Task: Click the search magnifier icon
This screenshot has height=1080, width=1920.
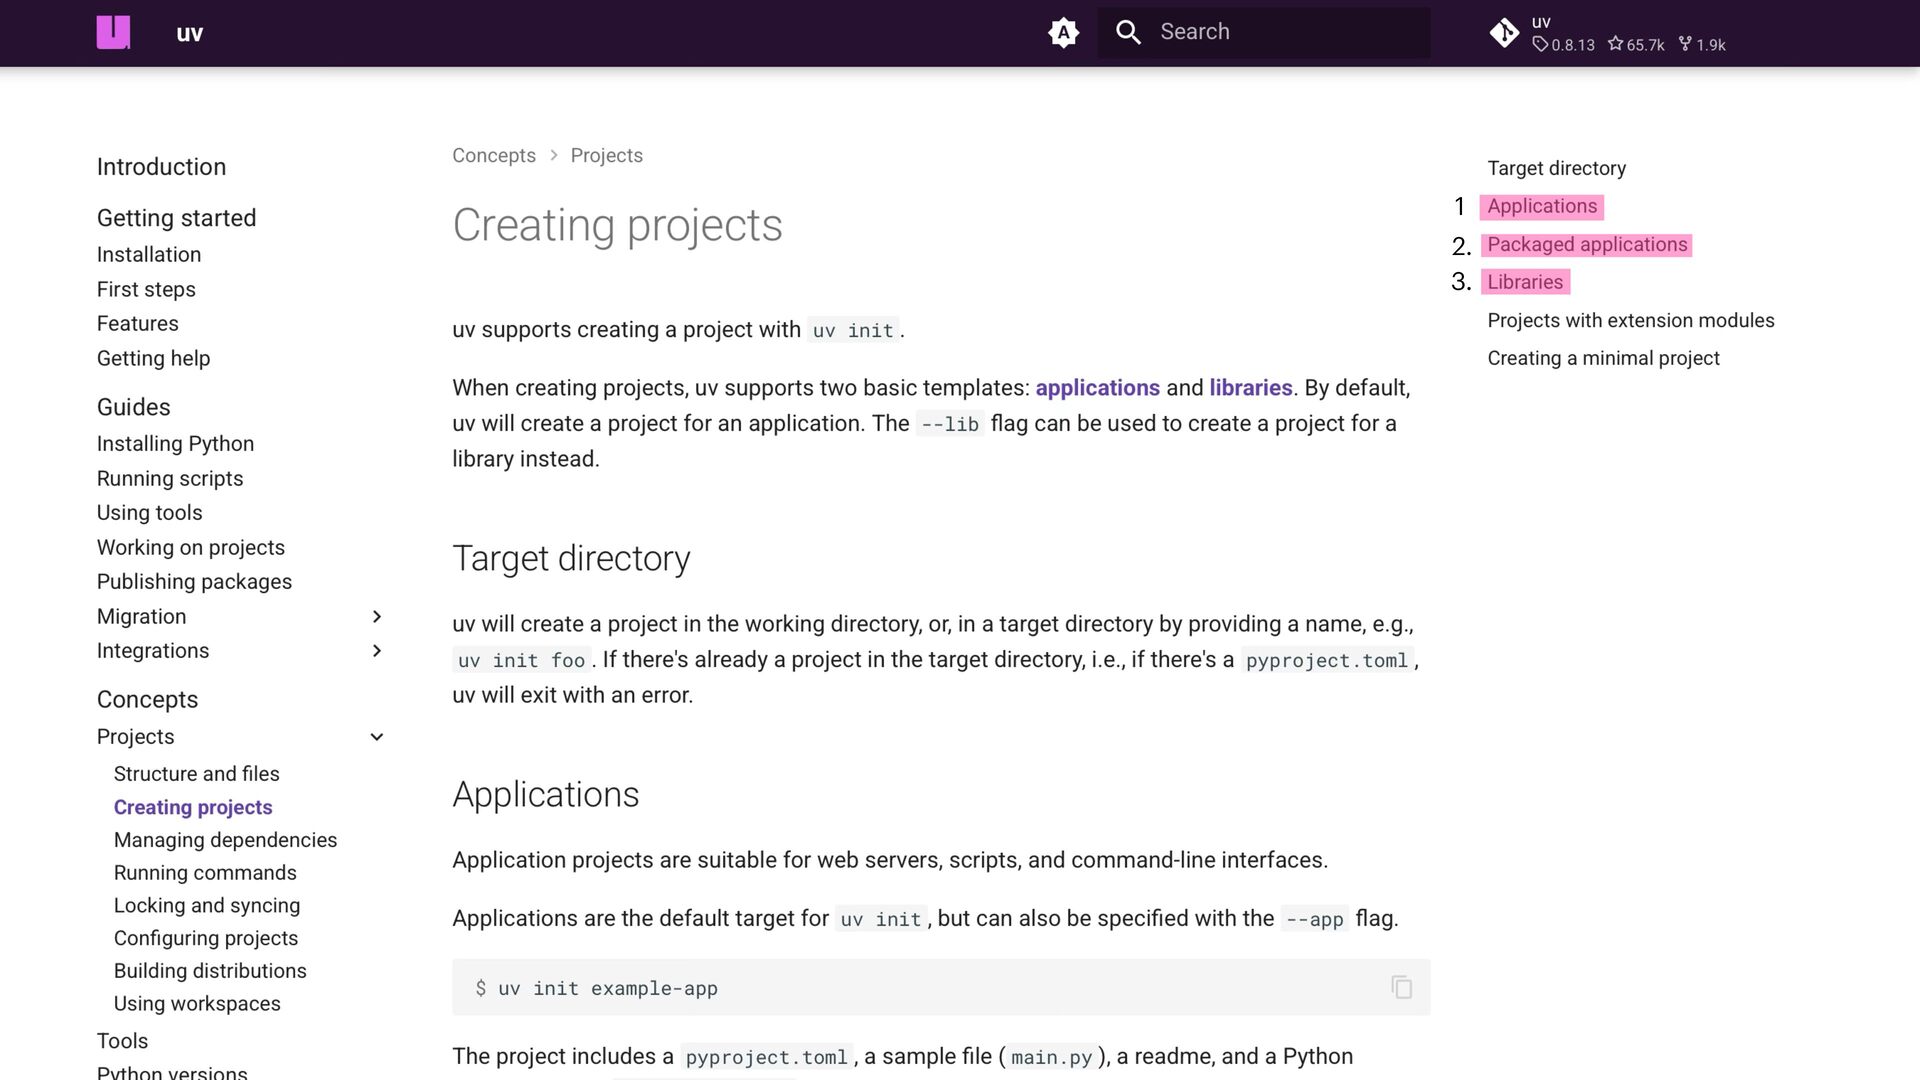Action: pos(1128,32)
